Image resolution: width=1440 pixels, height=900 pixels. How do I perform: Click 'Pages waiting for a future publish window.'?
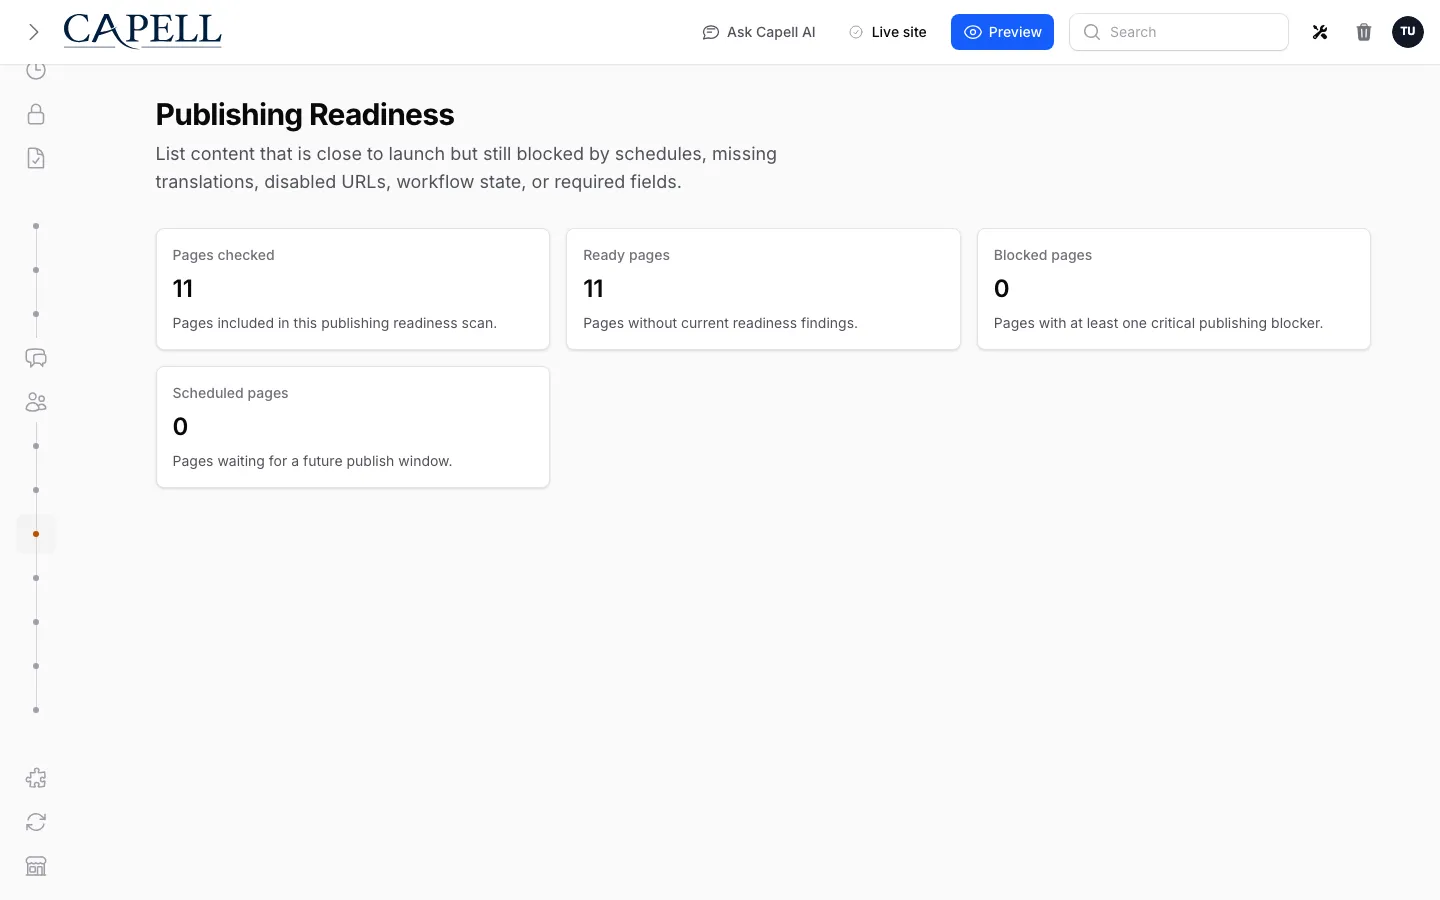[x=312, y=461]
